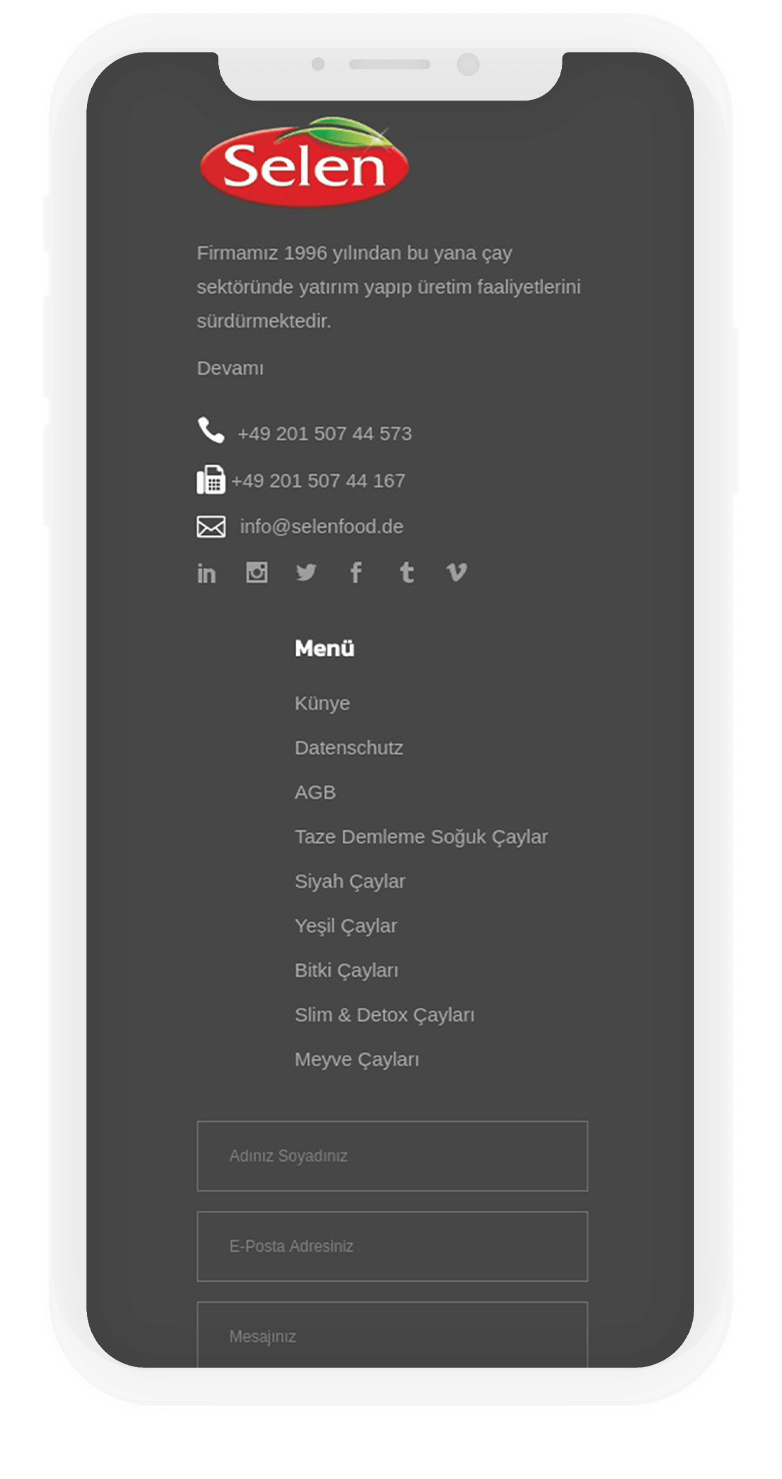Open the info@selenfood.de email link
The image size is (782, 1479).
coord(322,526)
